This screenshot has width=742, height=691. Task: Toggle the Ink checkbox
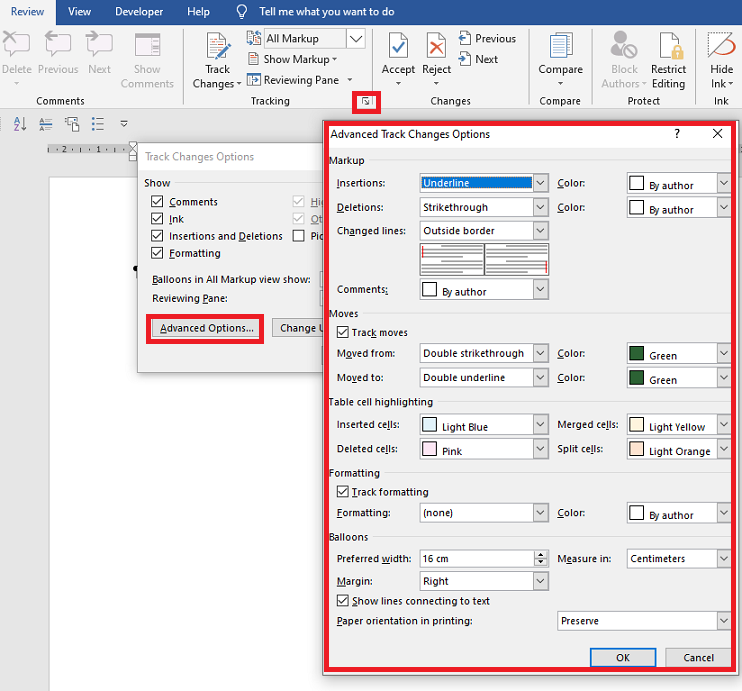(157, 219)
